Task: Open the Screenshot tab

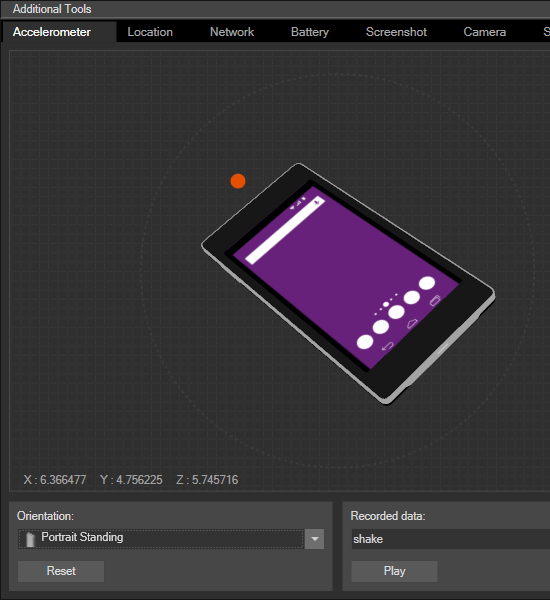Action: 396,32
